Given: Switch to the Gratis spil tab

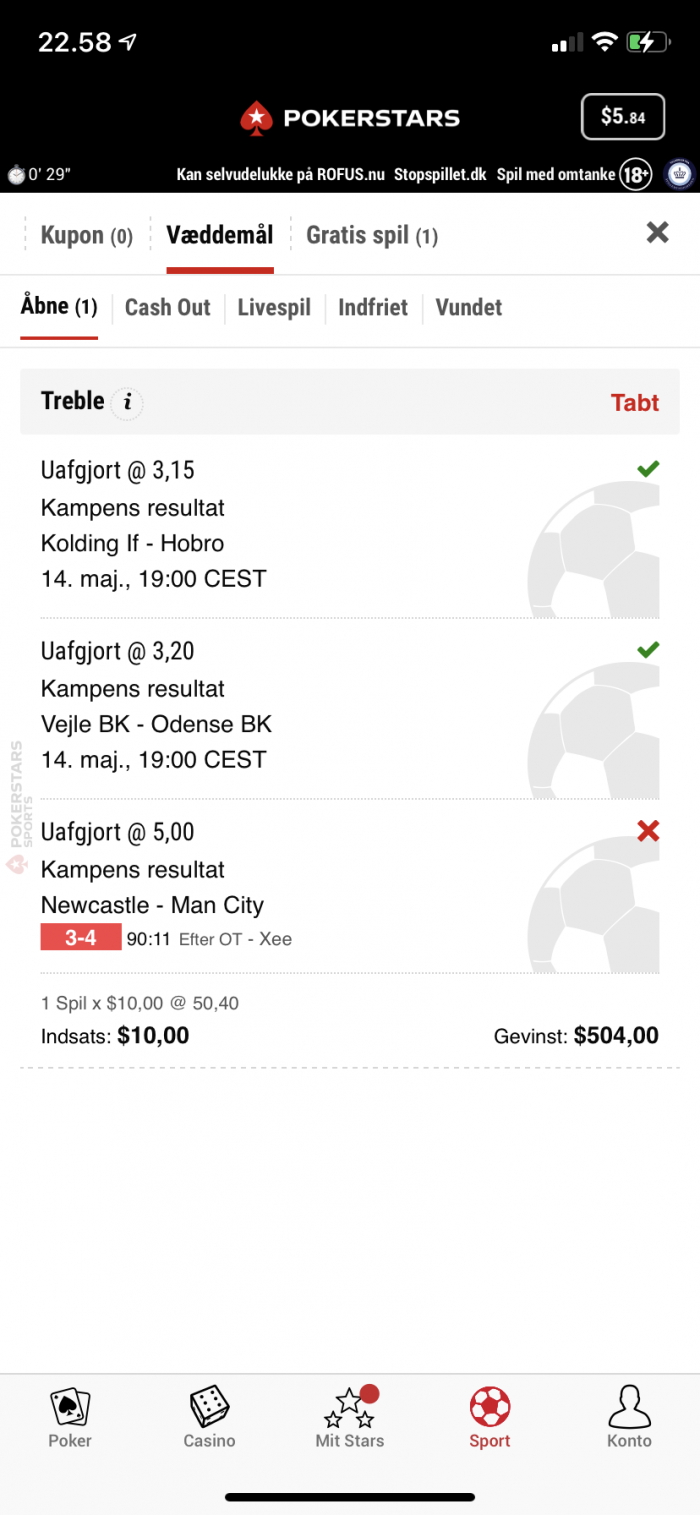Looking at the screenshot, I should click(372, 236).
